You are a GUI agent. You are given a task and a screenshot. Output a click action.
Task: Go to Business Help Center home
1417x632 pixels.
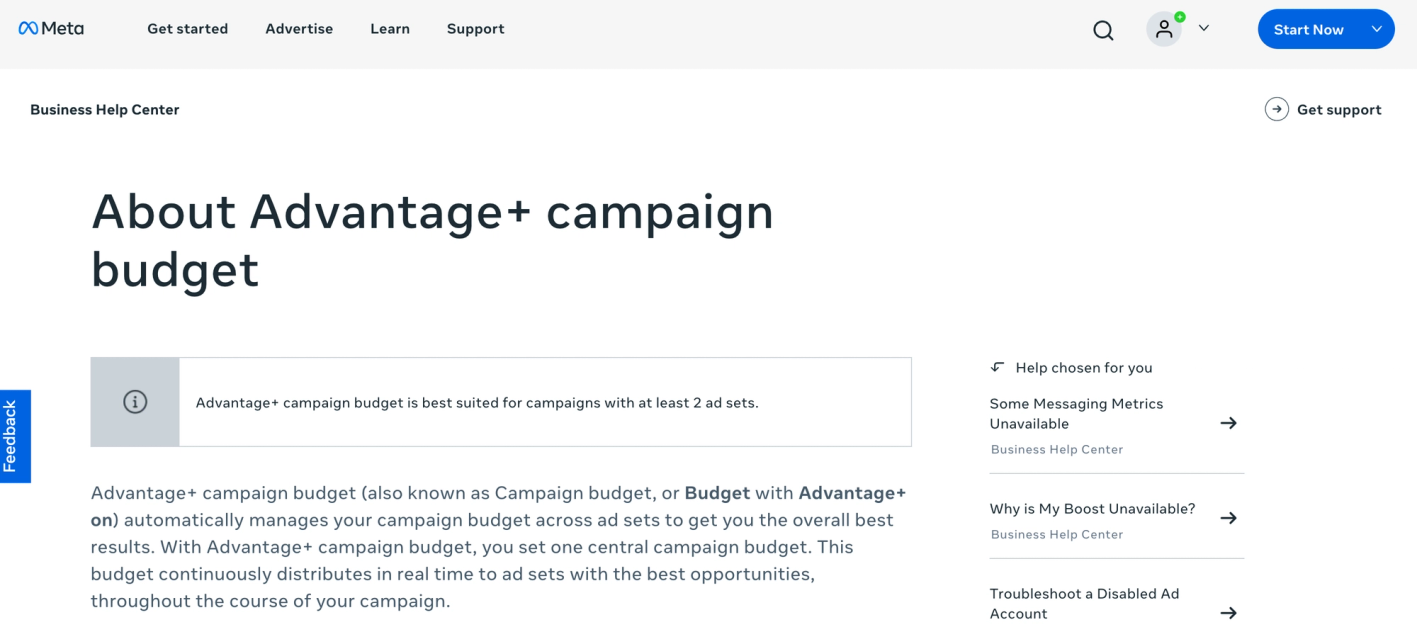(105, 110)
